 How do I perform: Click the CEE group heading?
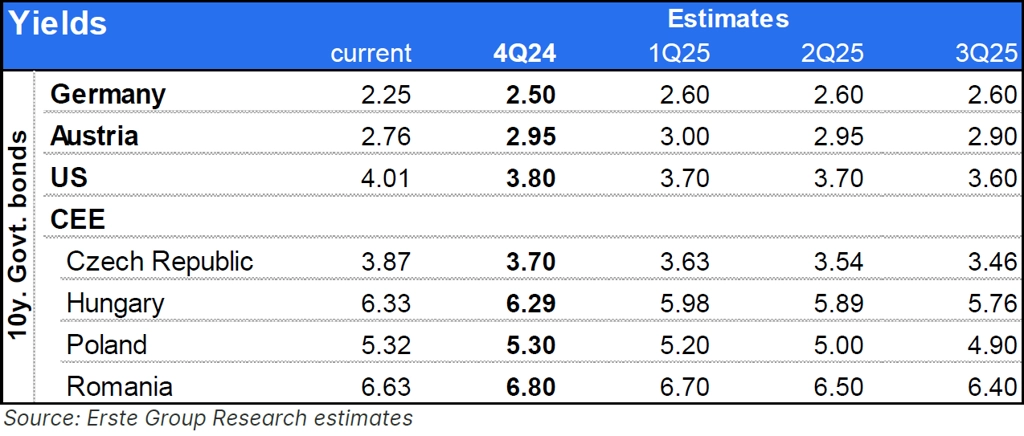(77, 219)
